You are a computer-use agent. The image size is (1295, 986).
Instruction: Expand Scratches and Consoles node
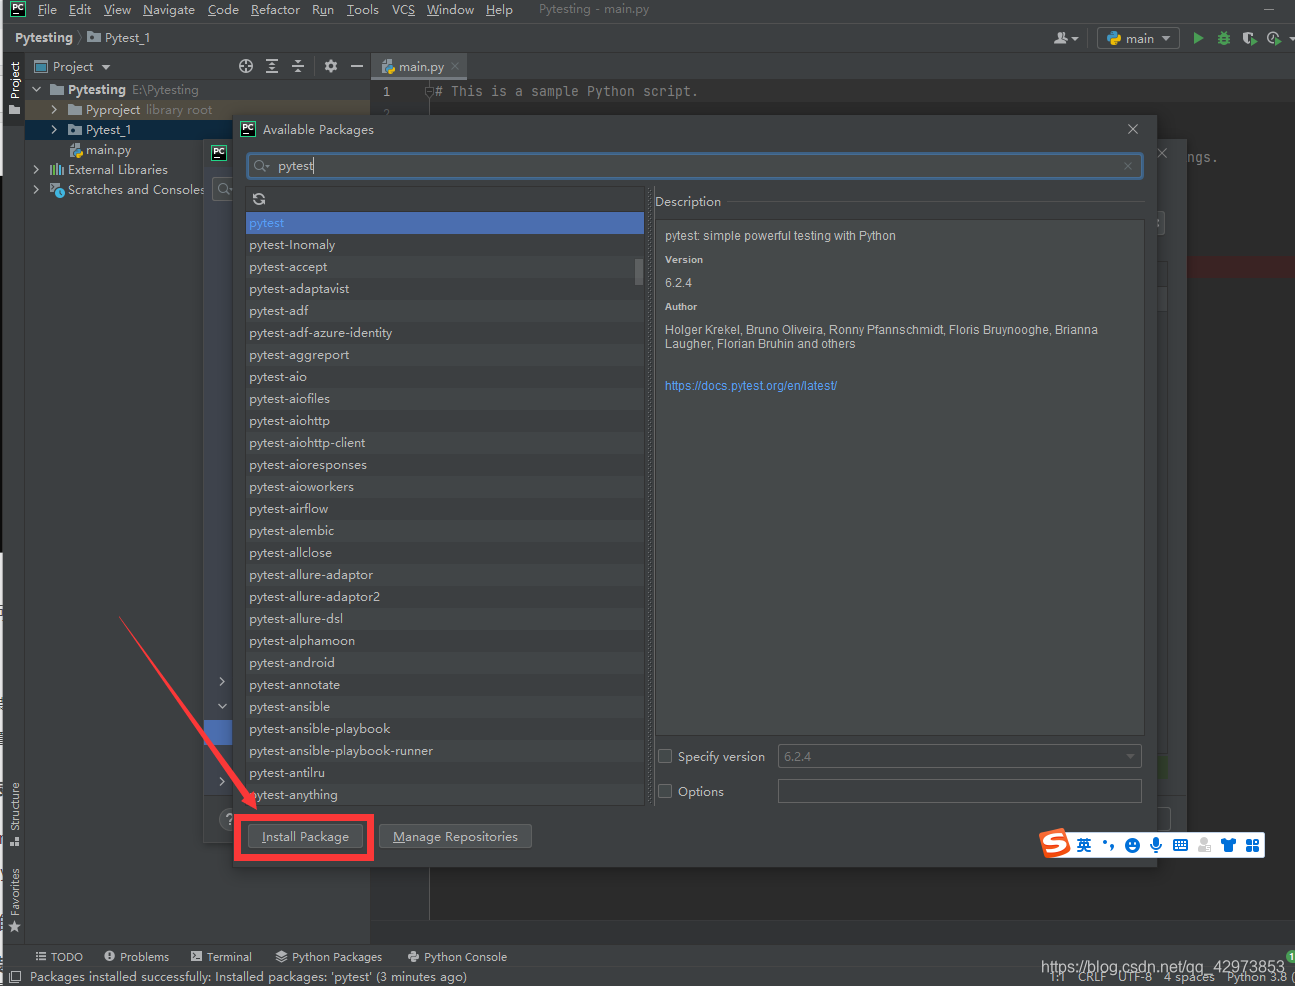coord(37,190)
